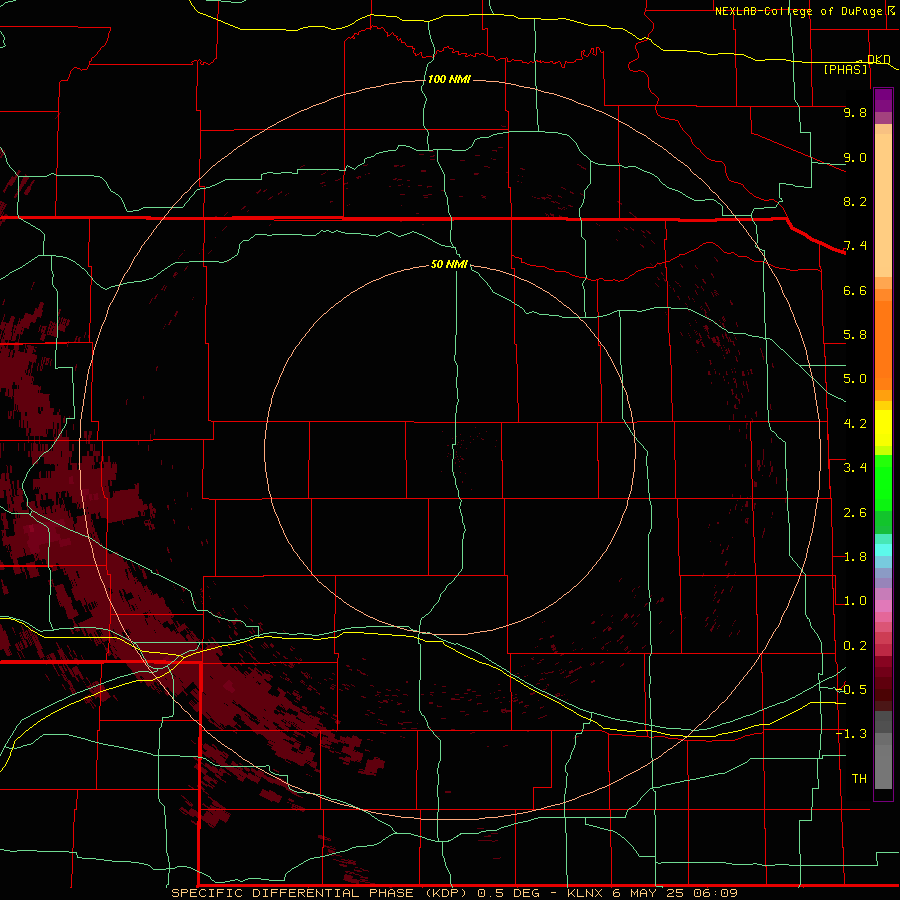Pick the yellow segment of color bar
The width and height of the screenshot is (900, 900).
[883, 428]
